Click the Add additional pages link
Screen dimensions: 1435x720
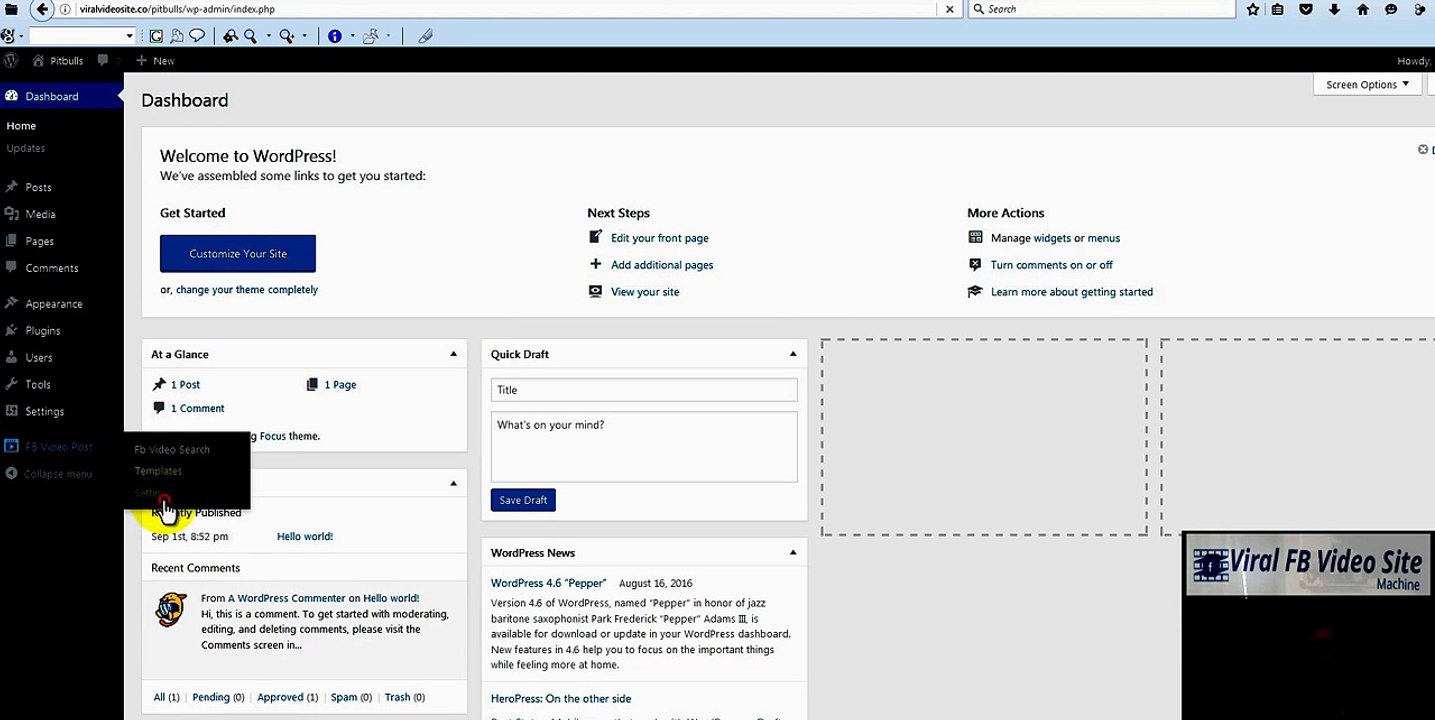click(x=662, y=265)
